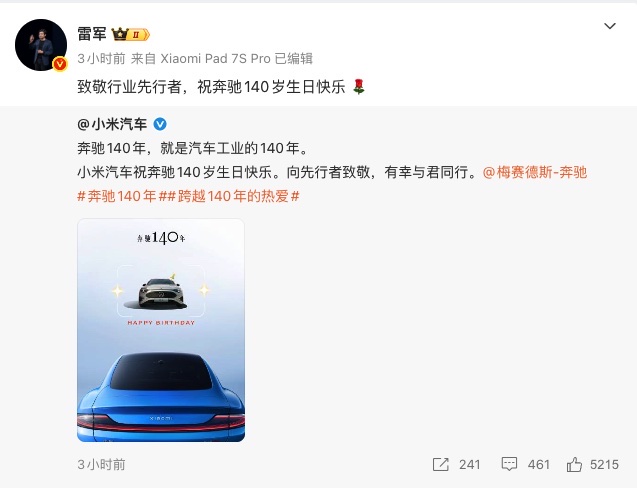Image resolution: width=637 pixels, height=490 pixels.
Task: Click the gold crown membership badge
Action: coord(130,35)
